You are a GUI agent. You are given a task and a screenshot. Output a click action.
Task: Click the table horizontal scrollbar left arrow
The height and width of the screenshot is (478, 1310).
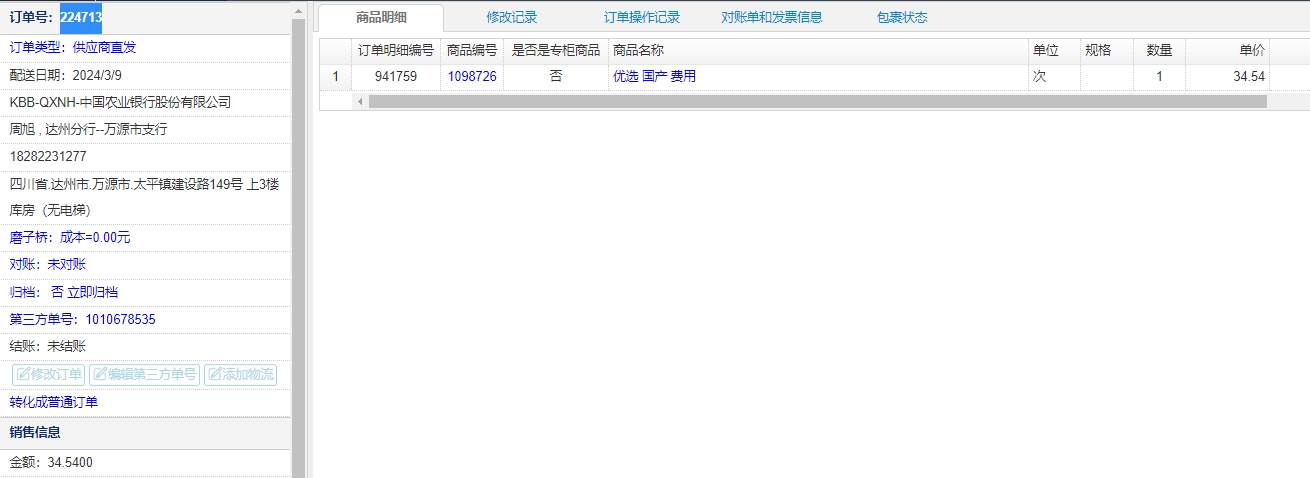(x=360, y=101)
